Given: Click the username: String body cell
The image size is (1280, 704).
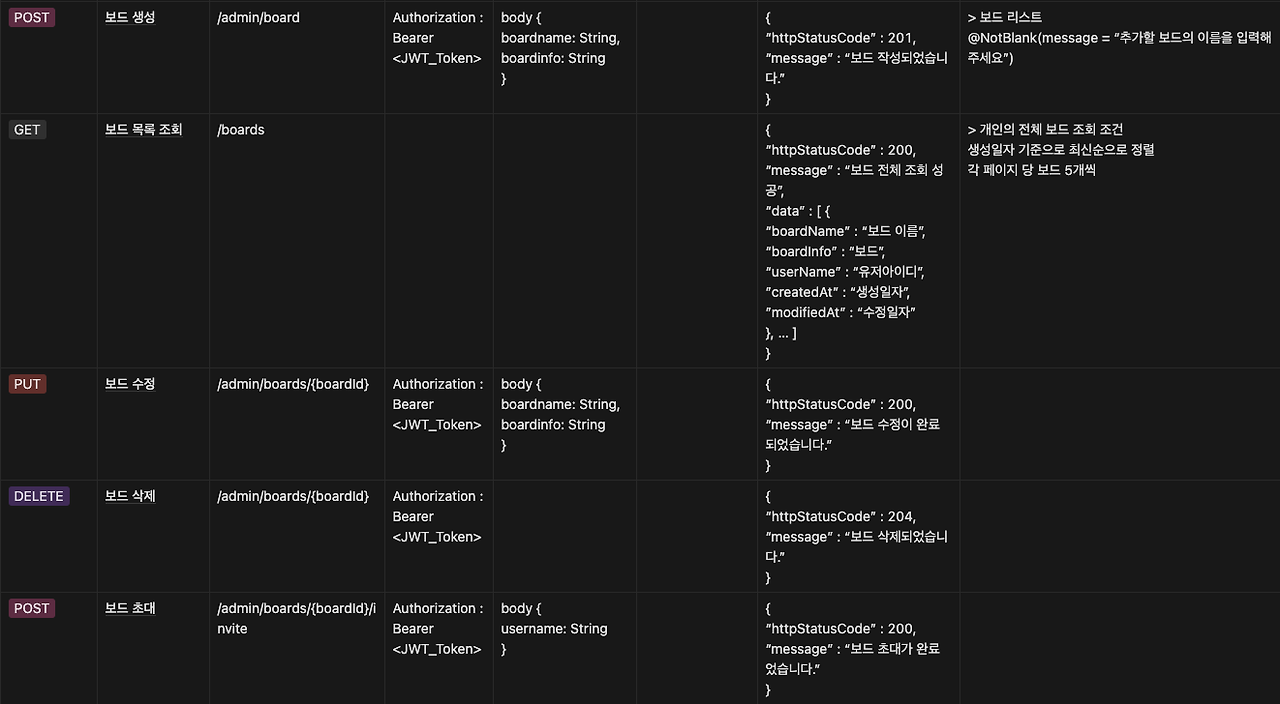Looking at the screenshot, I should [554, 628].
